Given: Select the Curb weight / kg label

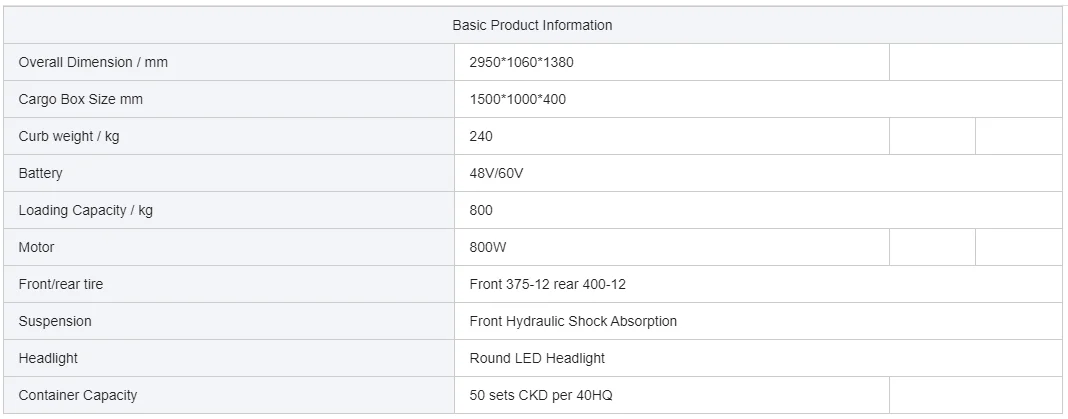Looking at the screenshot, I should click(x=68, y=136).
